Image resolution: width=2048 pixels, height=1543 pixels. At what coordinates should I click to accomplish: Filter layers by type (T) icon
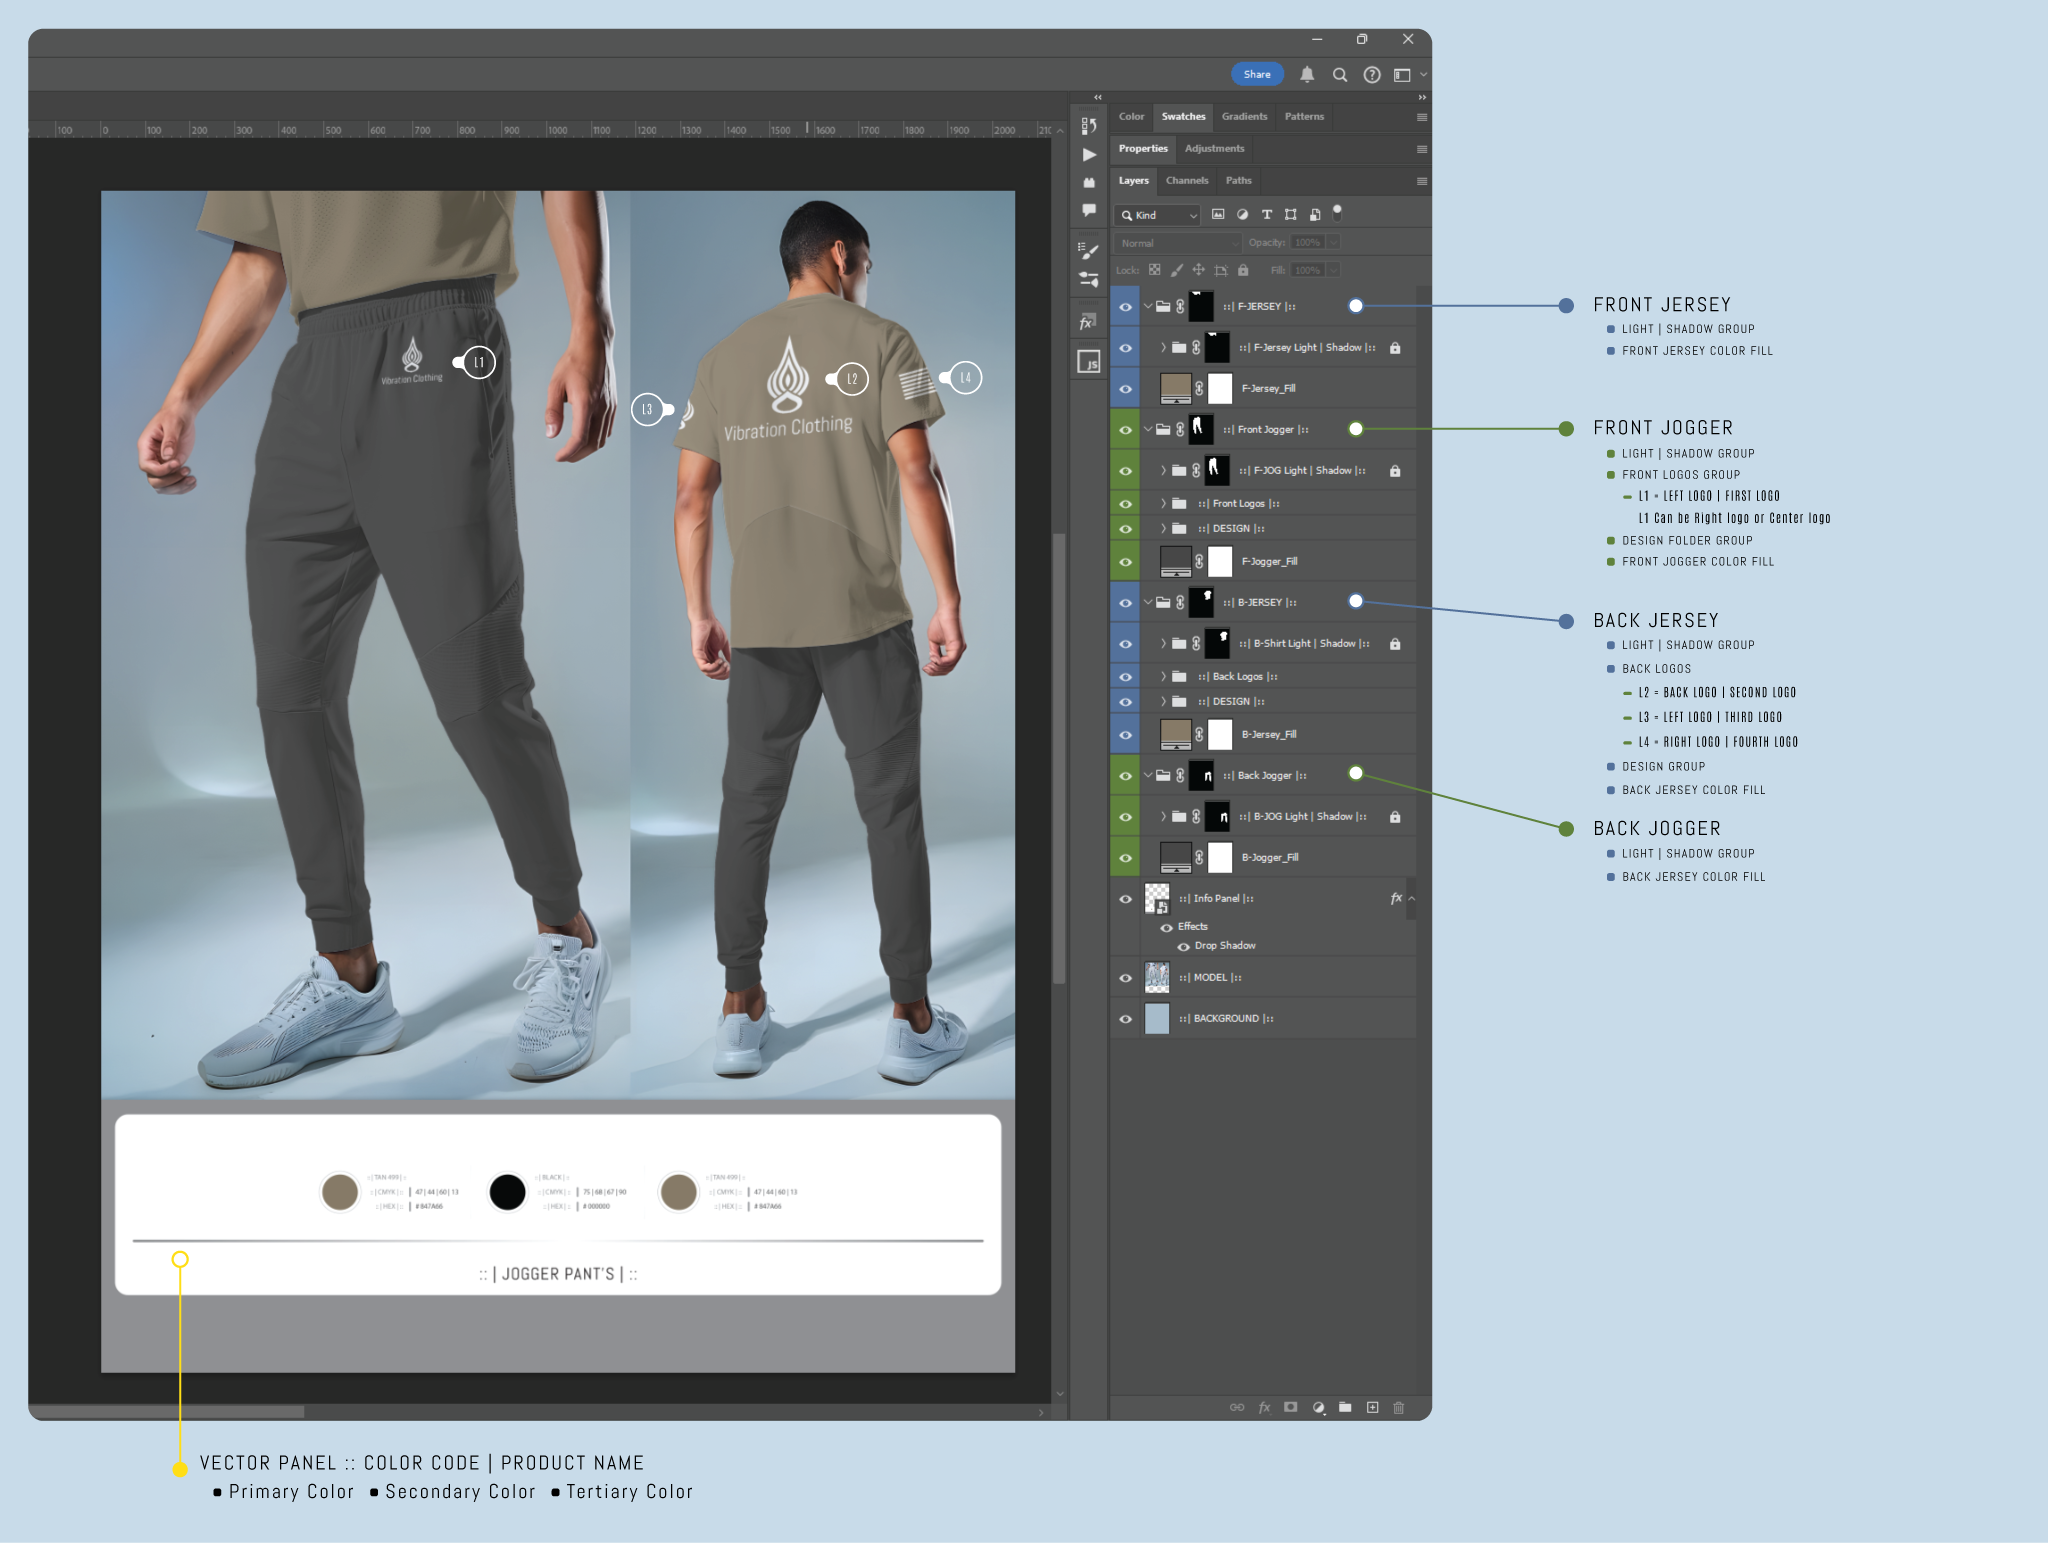point(1266,215)
